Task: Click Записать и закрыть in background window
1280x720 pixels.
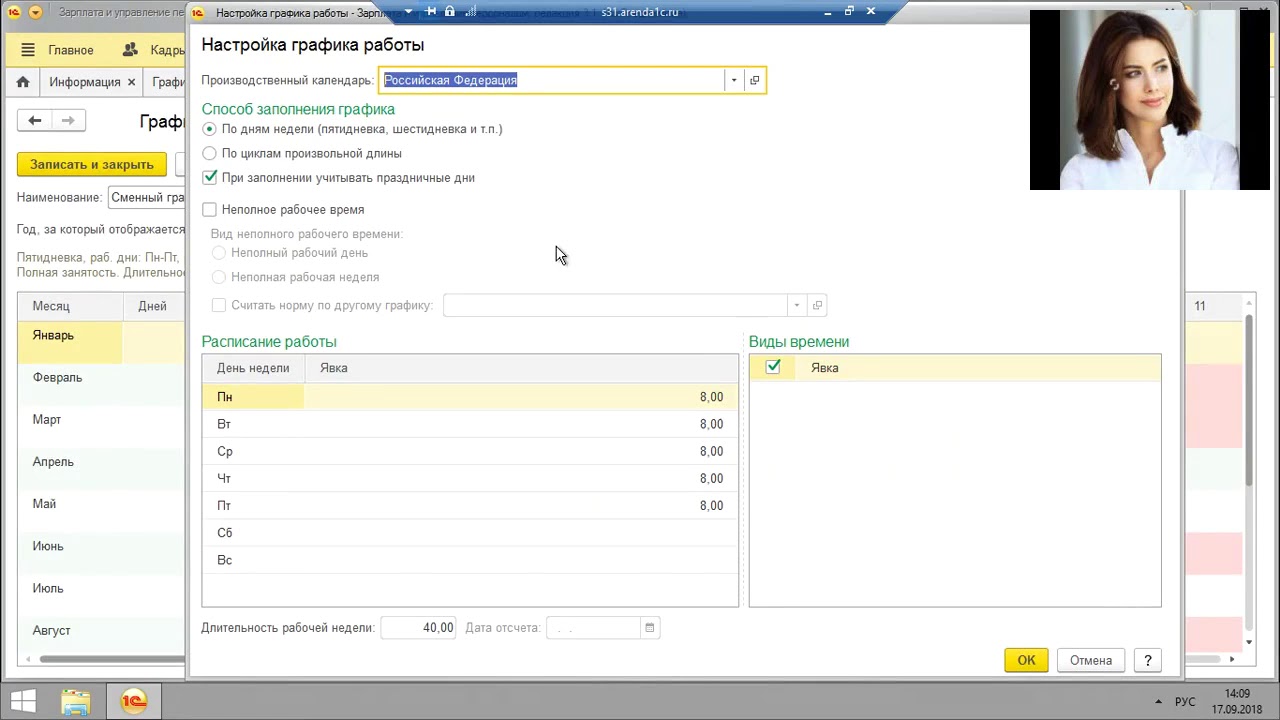Action: 92,164
